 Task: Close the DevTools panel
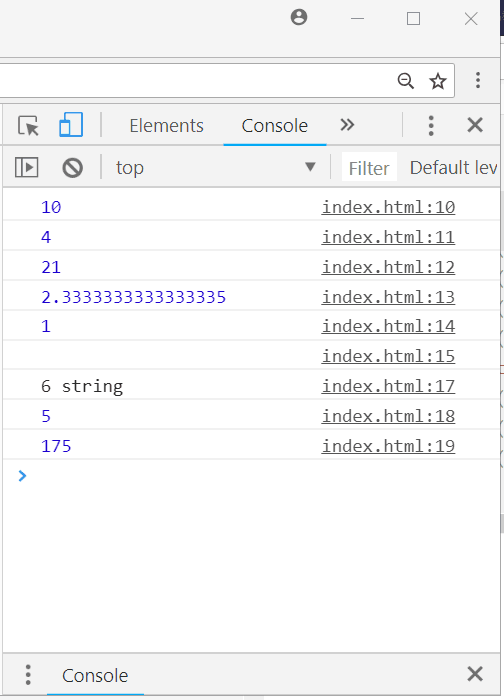[x=475, y=125]
